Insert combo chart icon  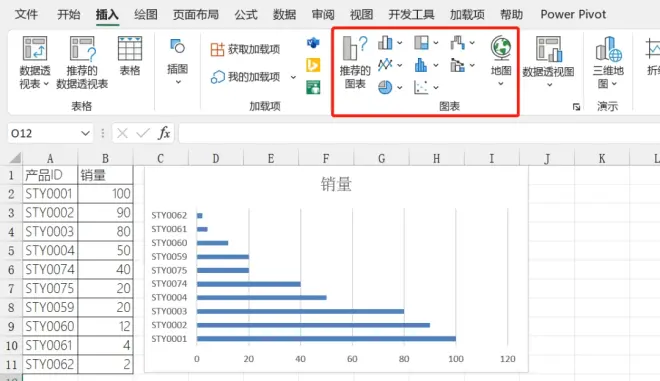(458, 65)
